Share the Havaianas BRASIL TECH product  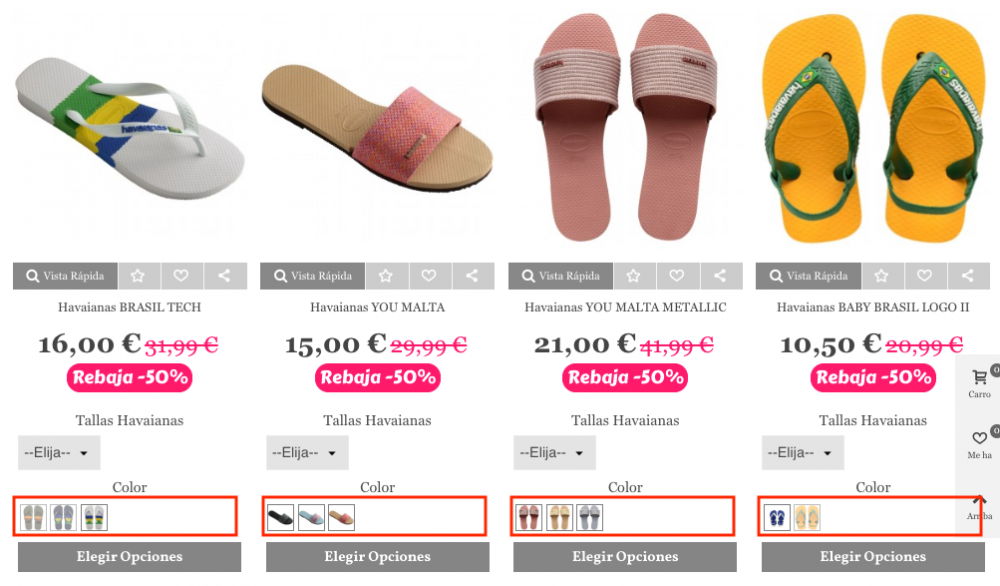pyautogui.click(x=224, y=276)
